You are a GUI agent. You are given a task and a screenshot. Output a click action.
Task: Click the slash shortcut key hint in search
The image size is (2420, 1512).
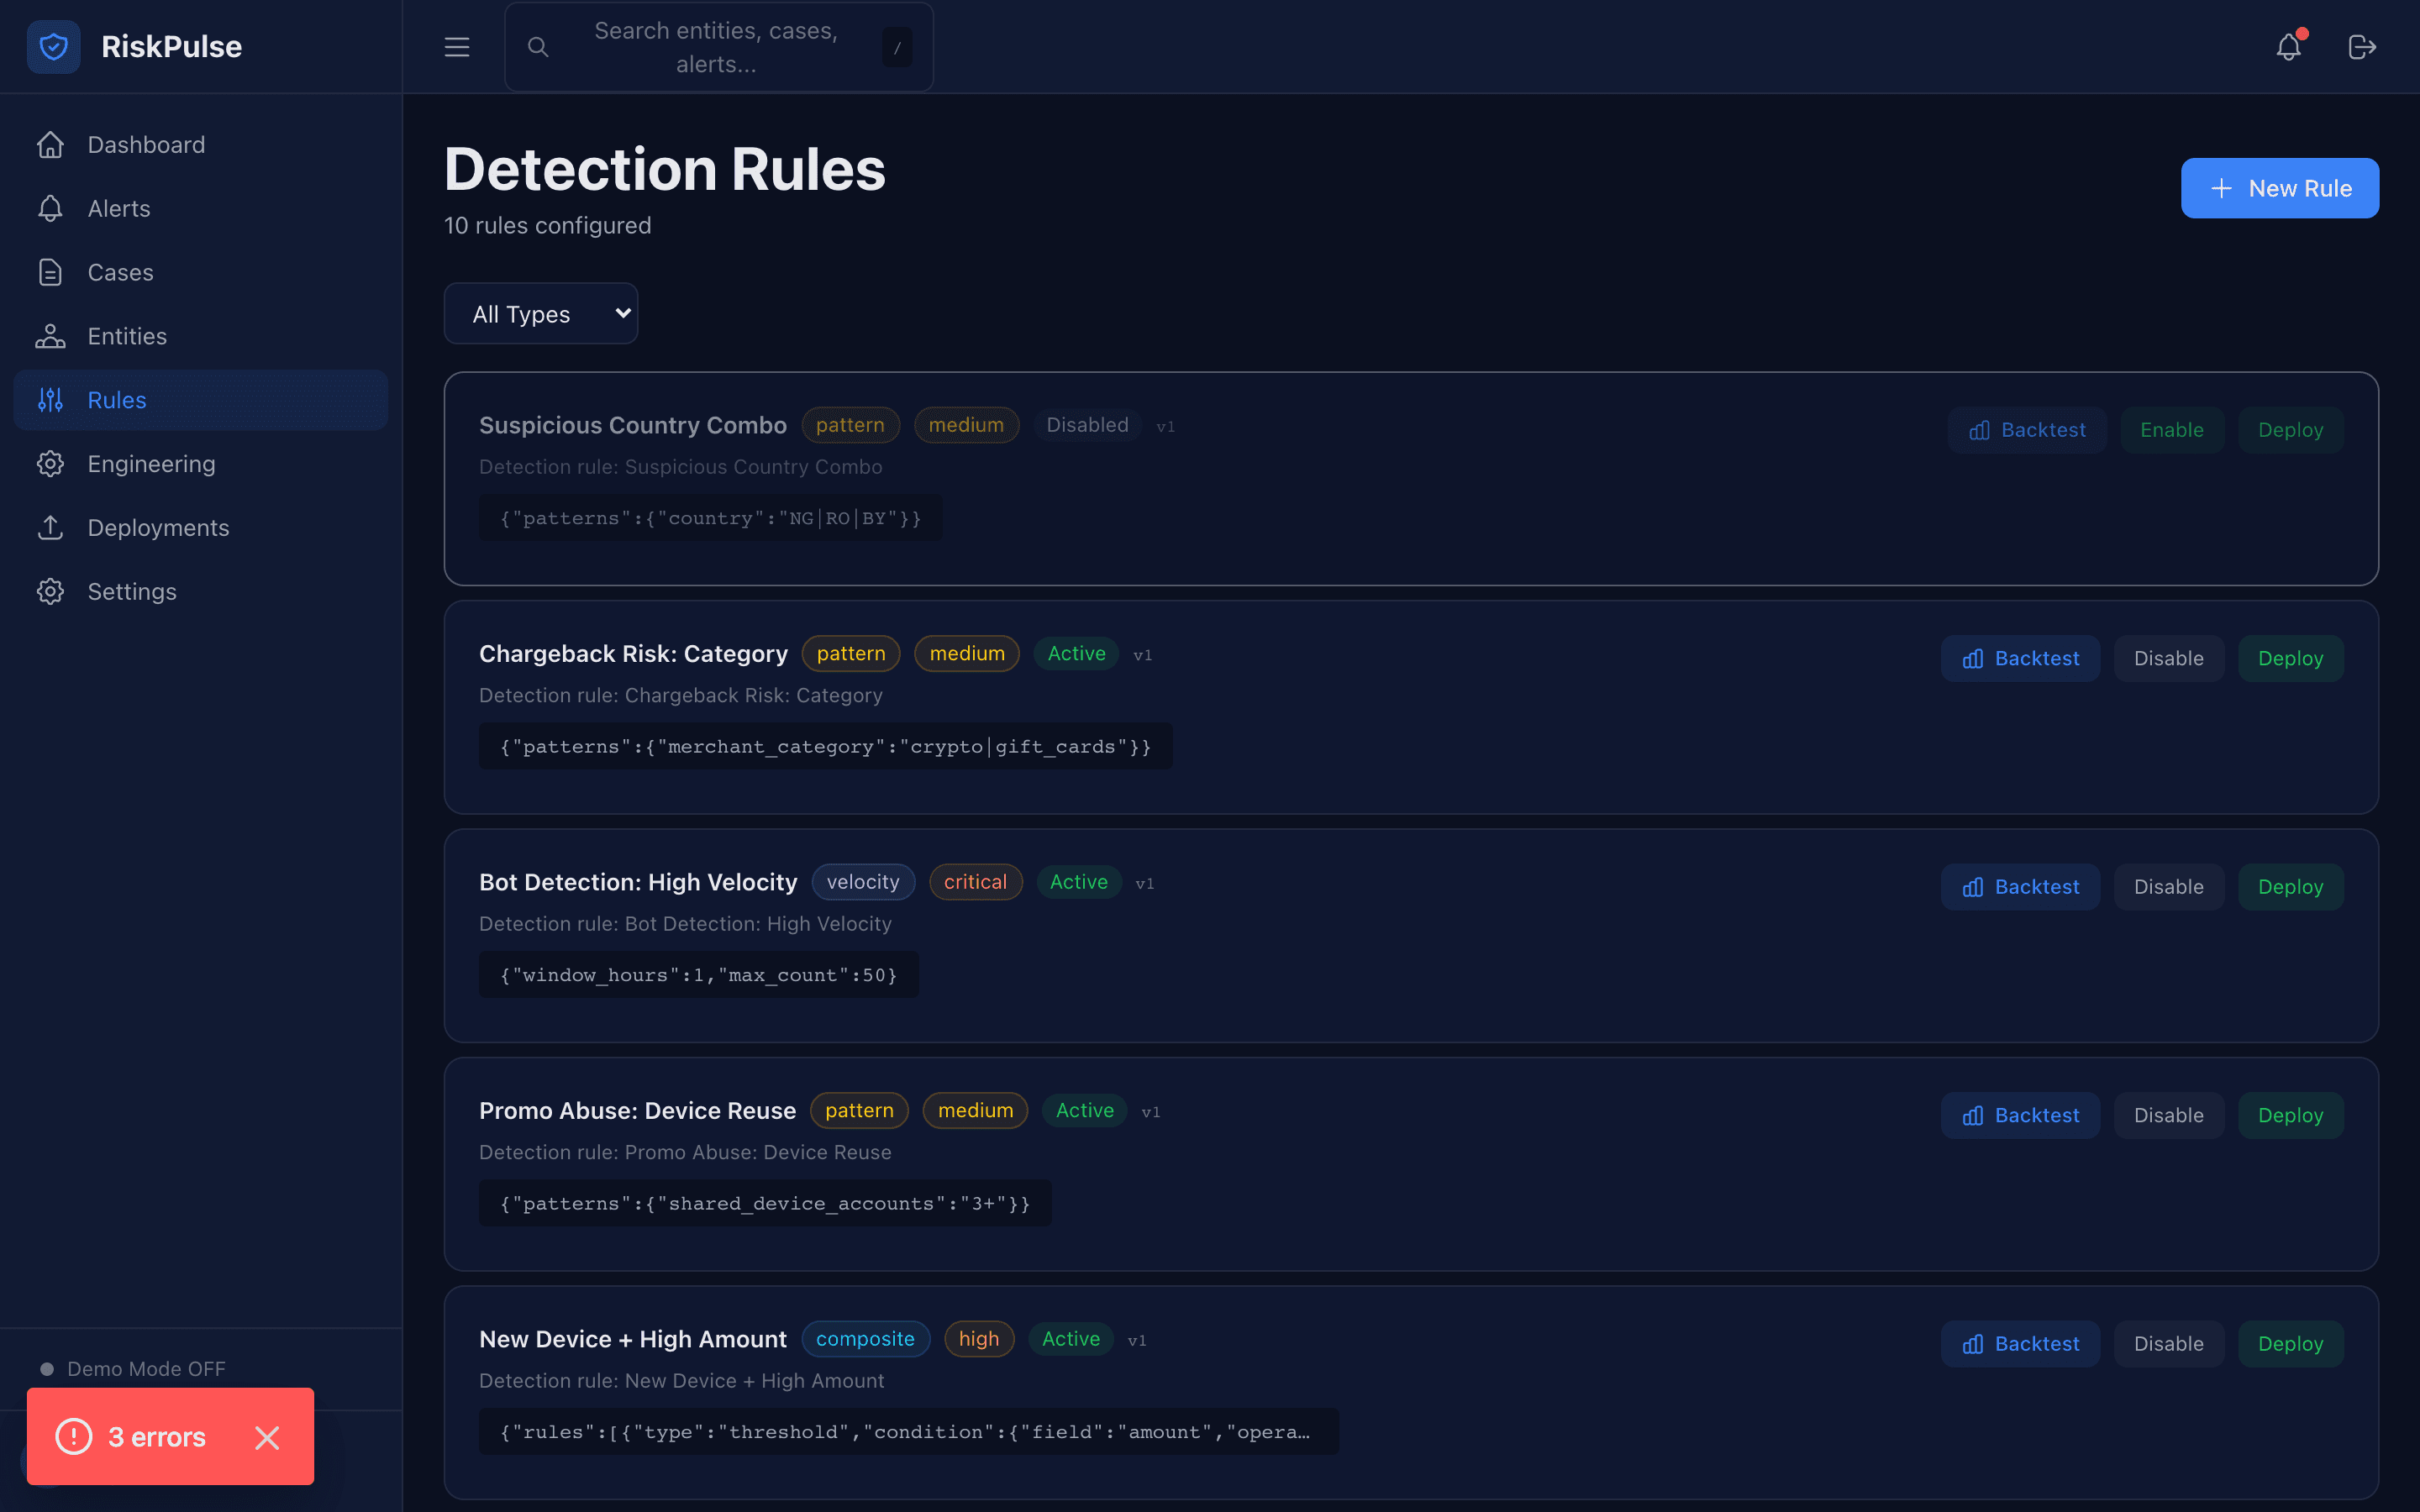(897, 47)
